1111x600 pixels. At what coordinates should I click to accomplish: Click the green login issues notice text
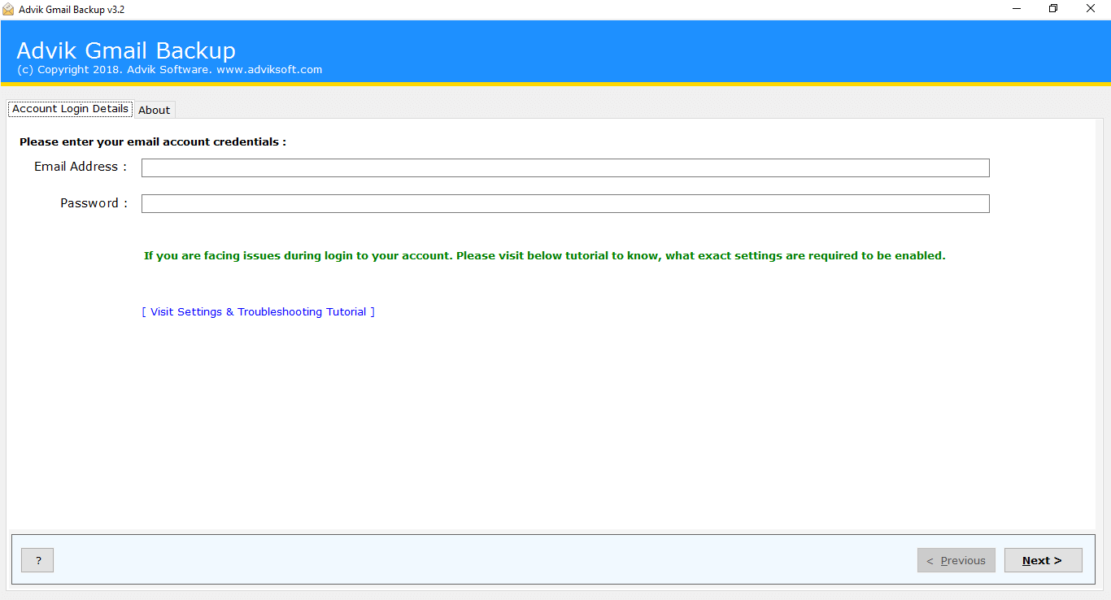tap(544, 256)
